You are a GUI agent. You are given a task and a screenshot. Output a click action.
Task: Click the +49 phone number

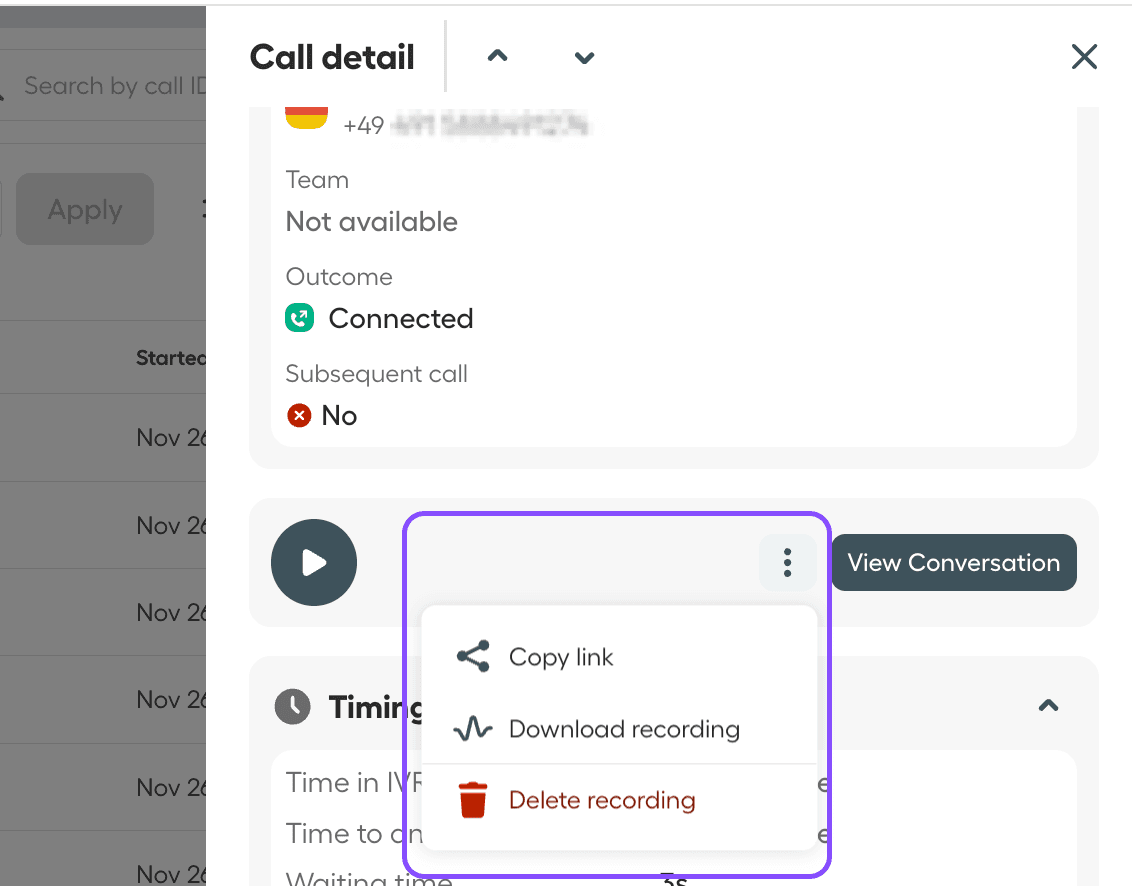(466, 125)
